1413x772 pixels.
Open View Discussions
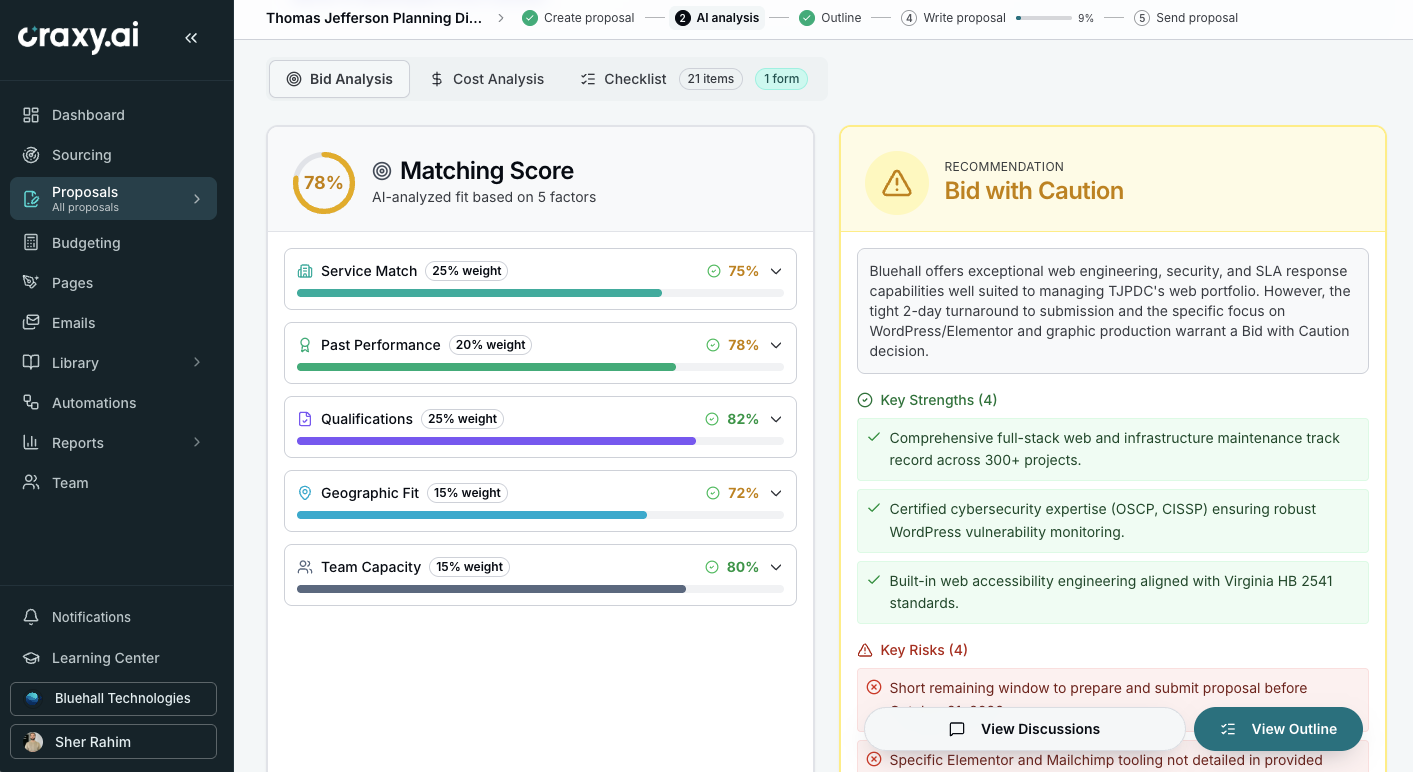1025,729
